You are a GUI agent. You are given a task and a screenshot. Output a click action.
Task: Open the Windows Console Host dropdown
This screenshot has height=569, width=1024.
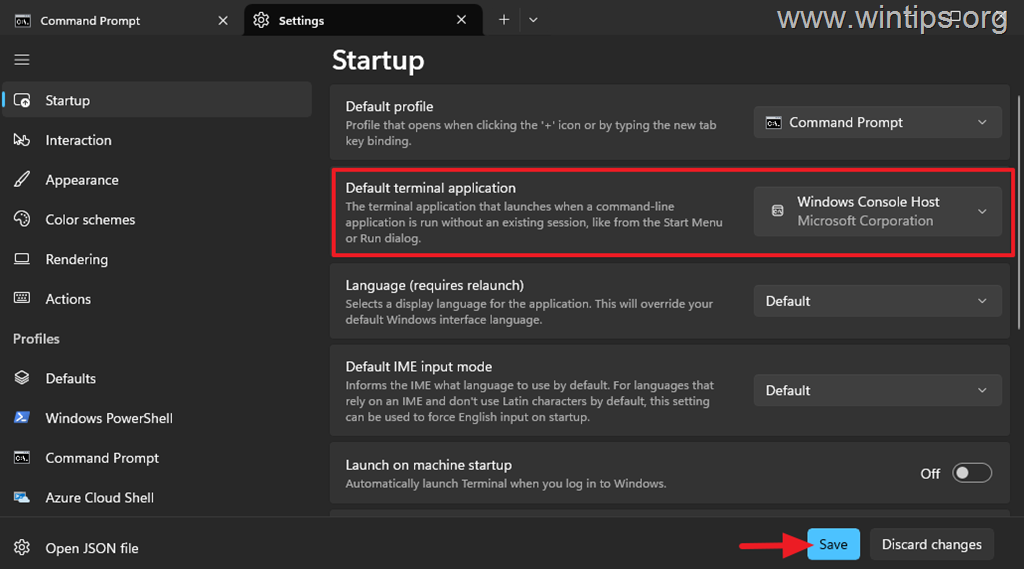tap(877, 211)
